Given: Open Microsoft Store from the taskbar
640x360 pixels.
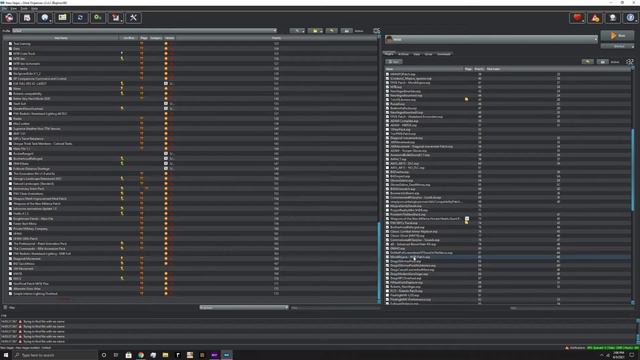Looking at the screenshot, I should 129,355.
